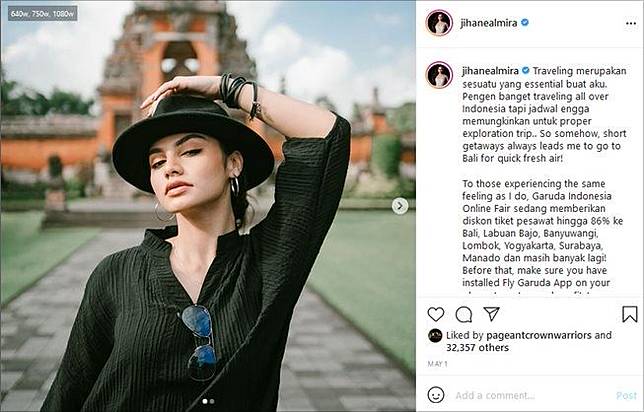
Task: Select the second carousel dot indicator
Action: click(212, 401)
